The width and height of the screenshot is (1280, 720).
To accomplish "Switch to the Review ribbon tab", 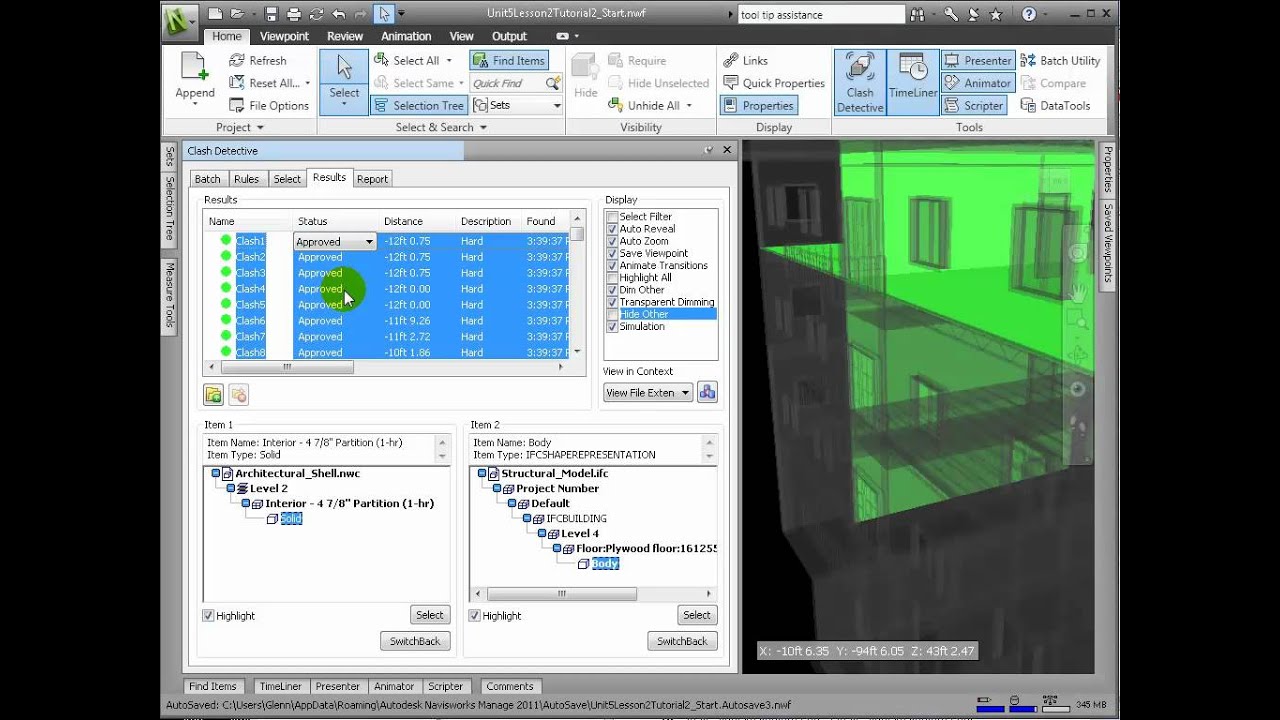I will [345, 36].
